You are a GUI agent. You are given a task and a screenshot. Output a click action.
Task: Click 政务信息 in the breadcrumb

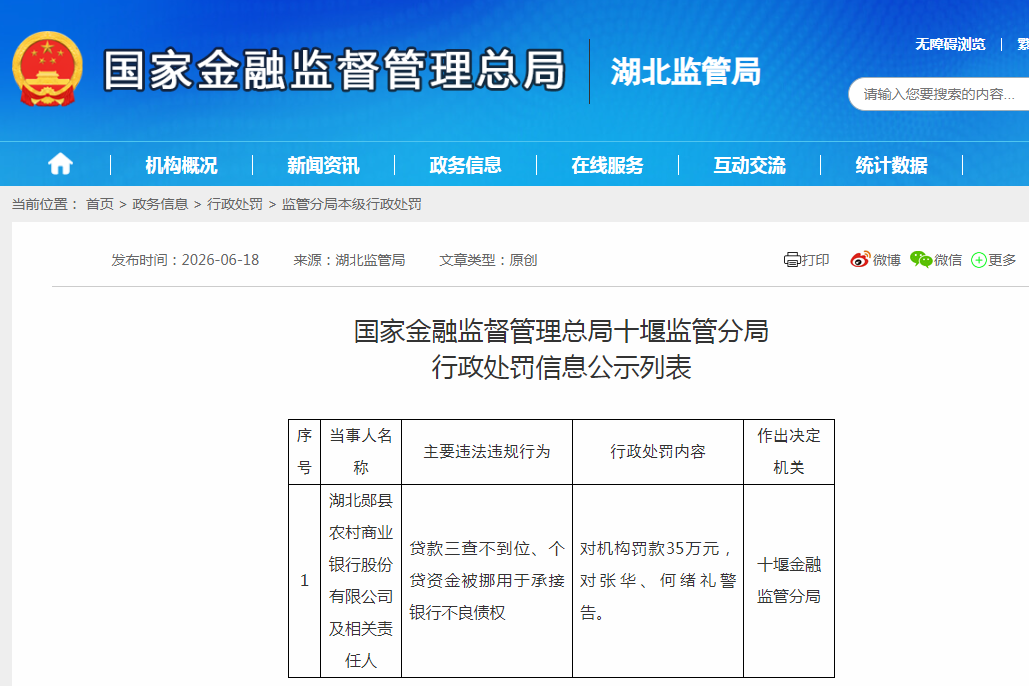160,204
